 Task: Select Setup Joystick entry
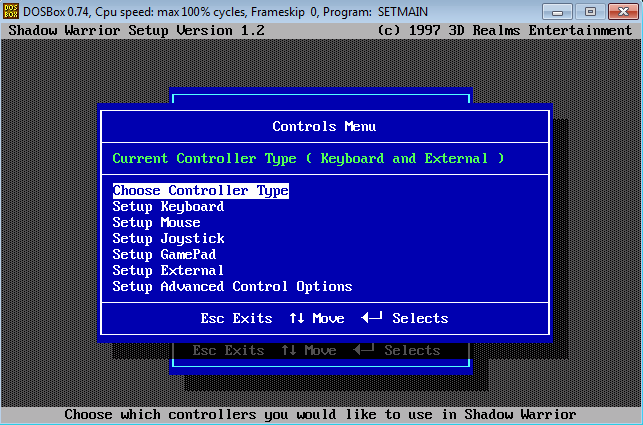tap(168, 238)
